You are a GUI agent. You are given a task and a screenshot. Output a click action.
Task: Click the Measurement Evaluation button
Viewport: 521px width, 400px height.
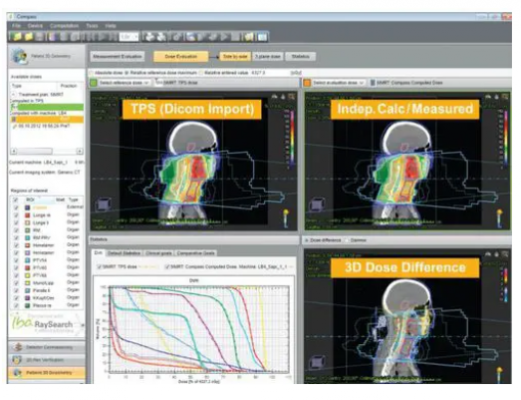[117, 57]
